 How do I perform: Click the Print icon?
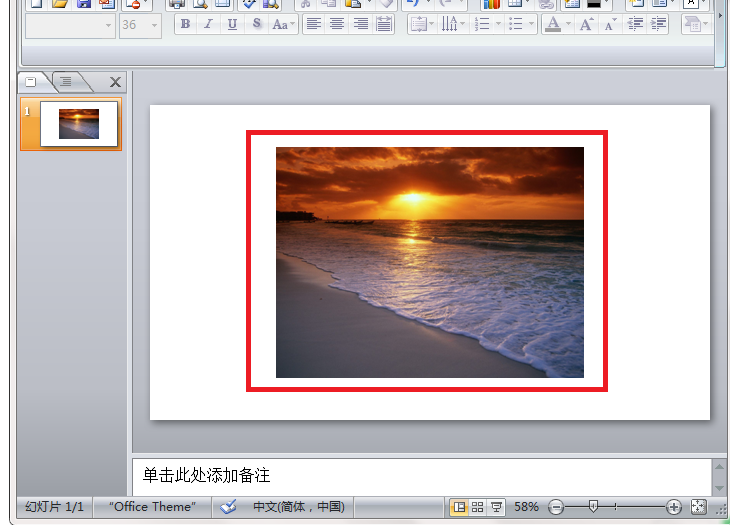pos(177,4)
